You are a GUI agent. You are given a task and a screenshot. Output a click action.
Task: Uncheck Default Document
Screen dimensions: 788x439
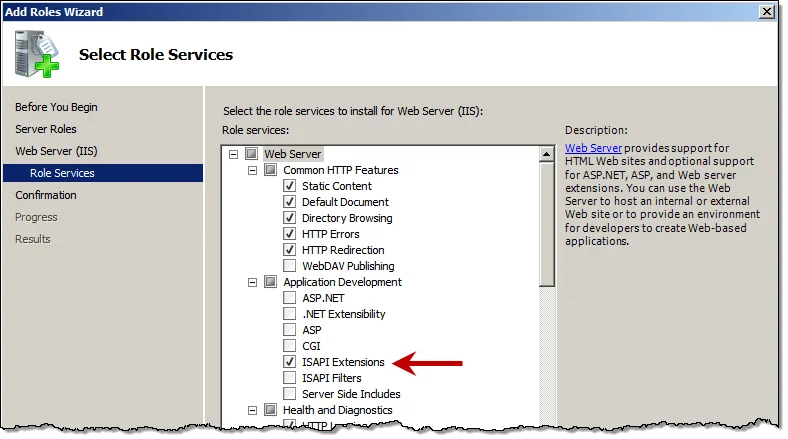tap(289, 202)
